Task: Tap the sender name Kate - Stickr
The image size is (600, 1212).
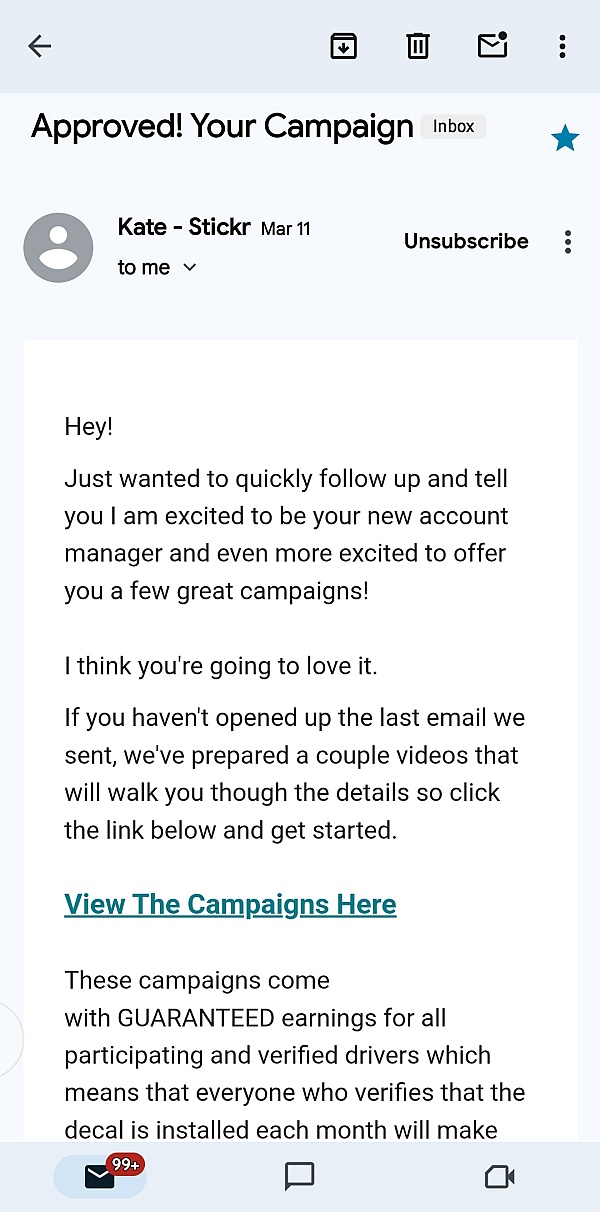Action: pos(184,227)
